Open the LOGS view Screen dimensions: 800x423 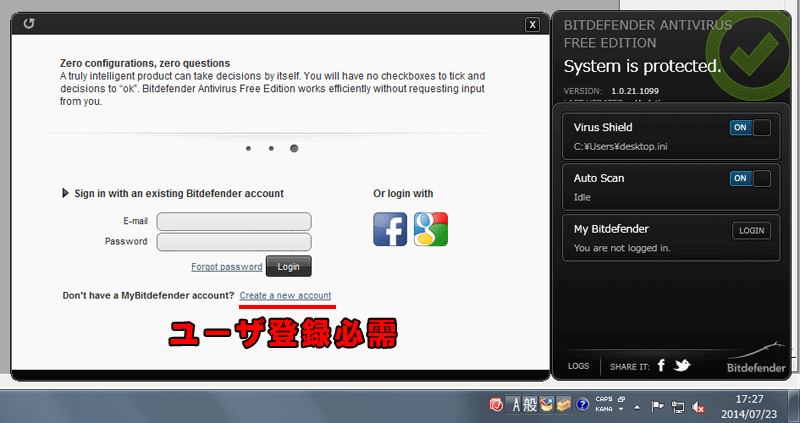(579, 366)
